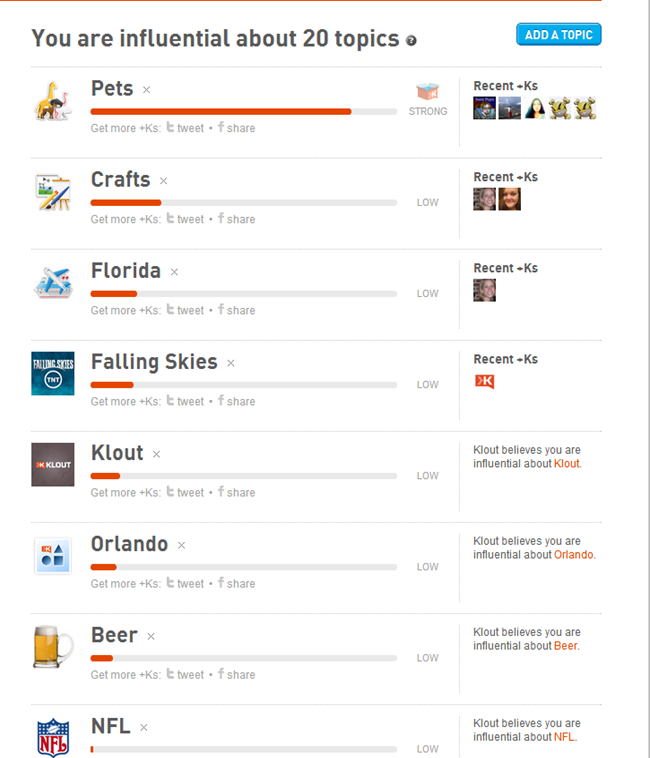Viewport: 650px width, 758px height.
Task: Click the Orlando topic icon
Action: (52, 556)
